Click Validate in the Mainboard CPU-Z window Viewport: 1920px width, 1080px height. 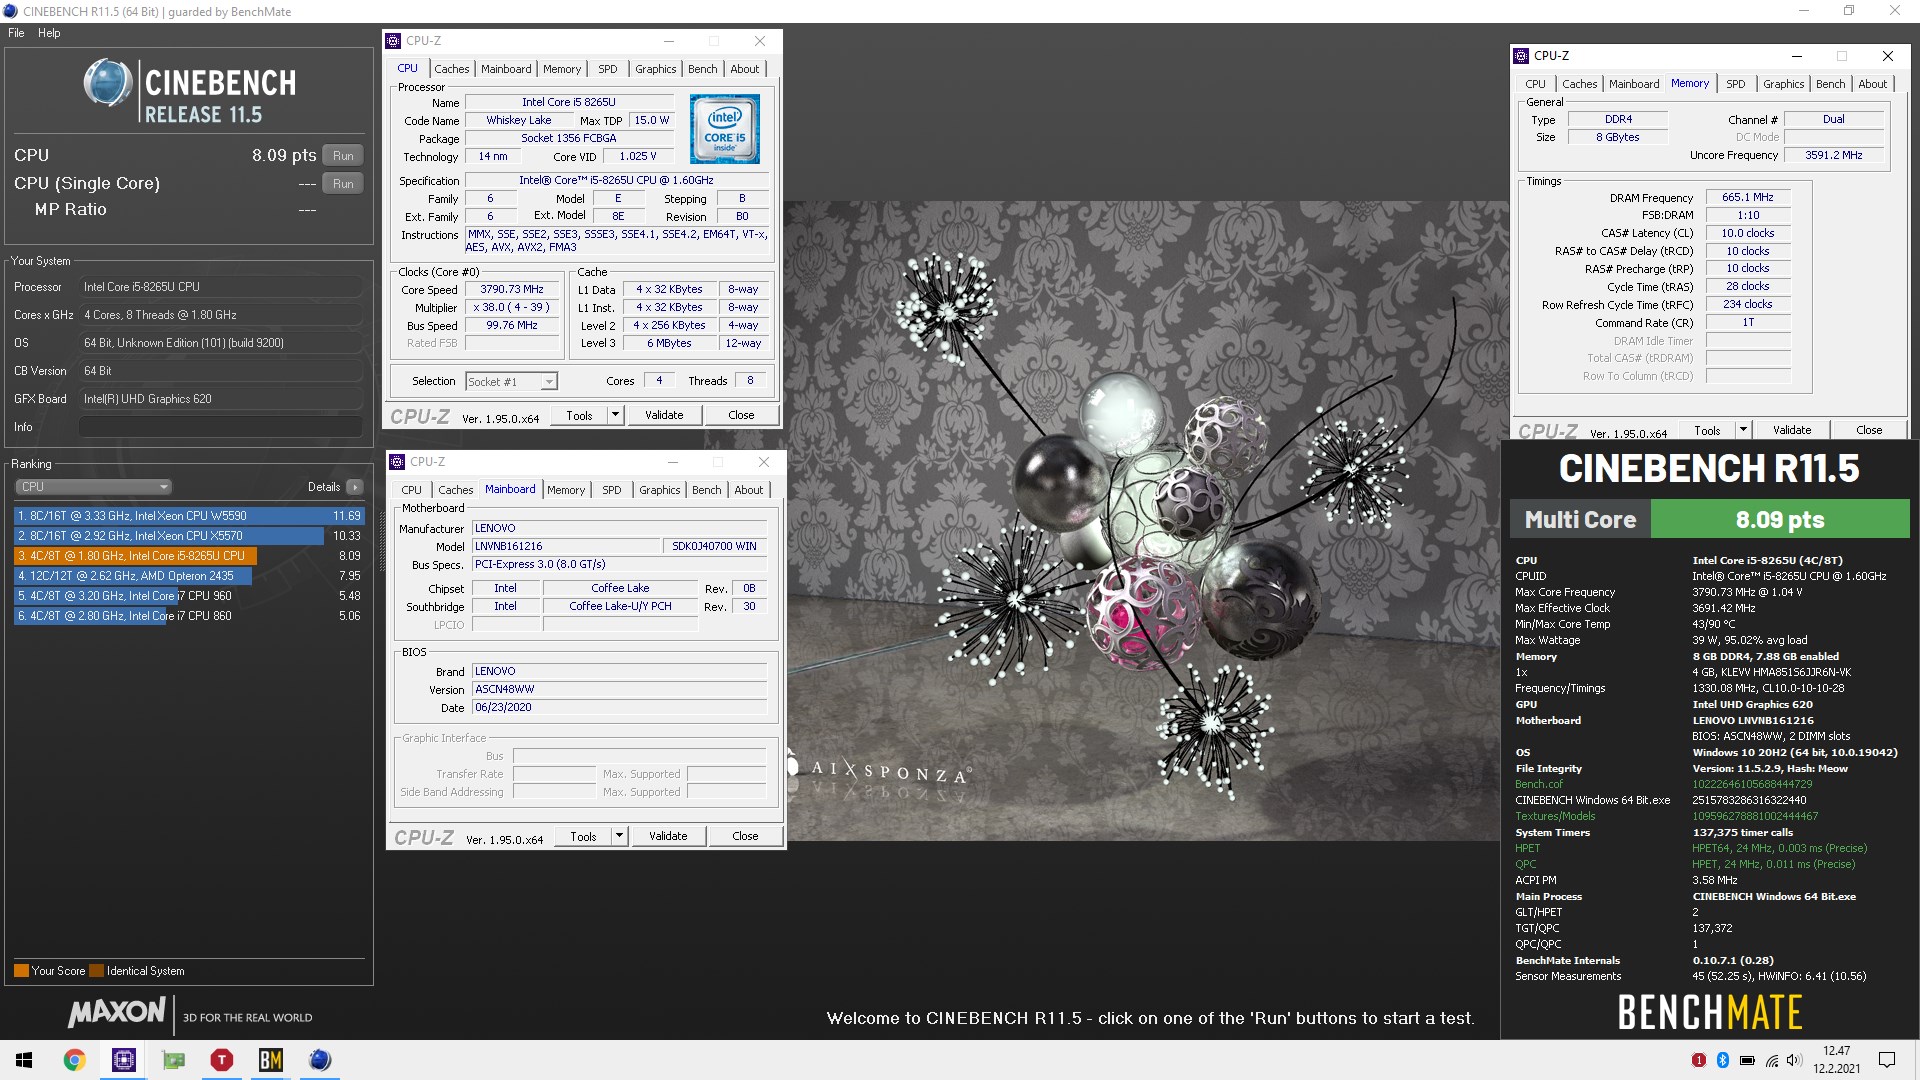tap(668, 836)
